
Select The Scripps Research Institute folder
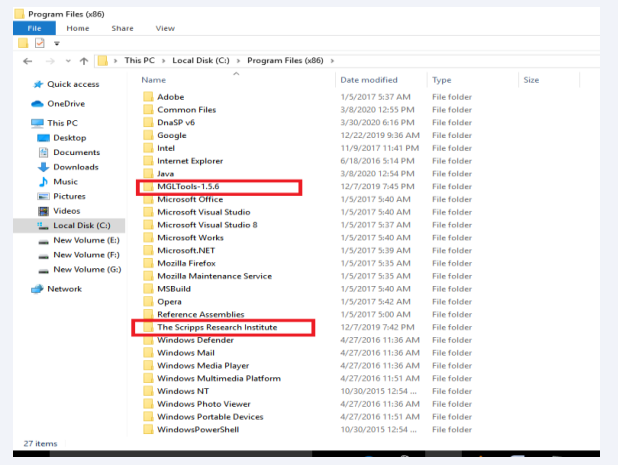[217, 327]
